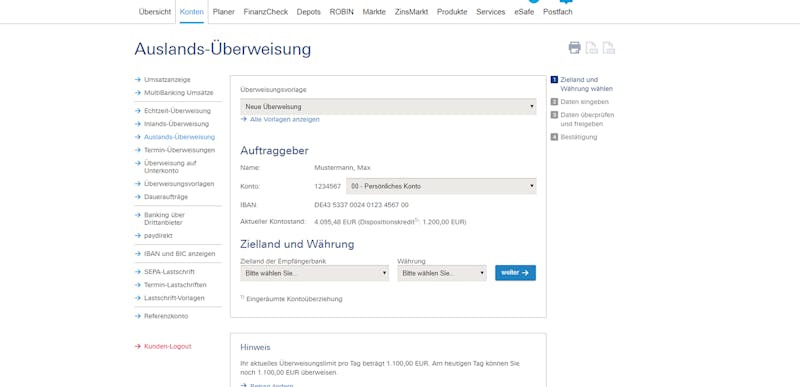Image resolution: width=800 pixels, height=387 pixels.
Task: Click the Zielland und Währung section heading
Action: pyautogui.click(x=297, y=244)
